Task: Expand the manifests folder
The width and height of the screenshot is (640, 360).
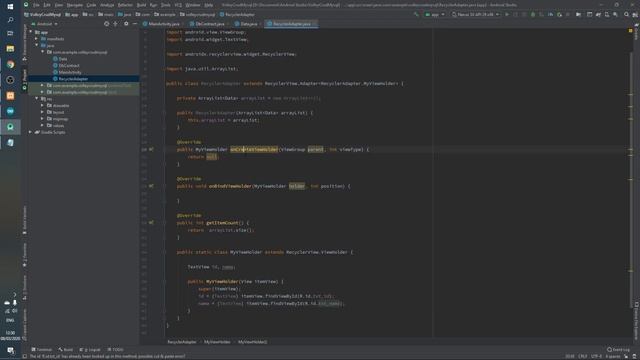Action: click(37, 39)
